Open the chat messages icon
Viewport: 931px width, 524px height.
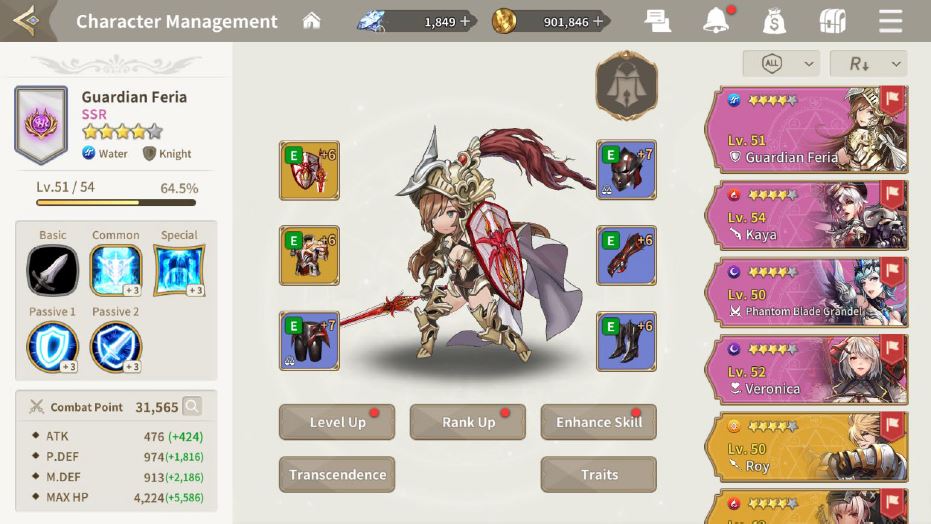(x=657, y=21)
